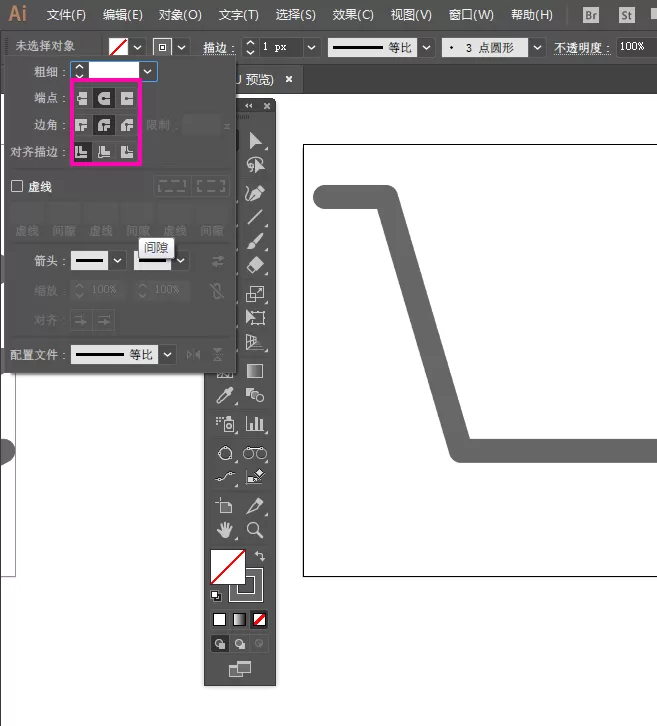Open the 文件(F) menu
Image resolution: width=657 pixels, height=726 pixels.
(x=66, y=15)
